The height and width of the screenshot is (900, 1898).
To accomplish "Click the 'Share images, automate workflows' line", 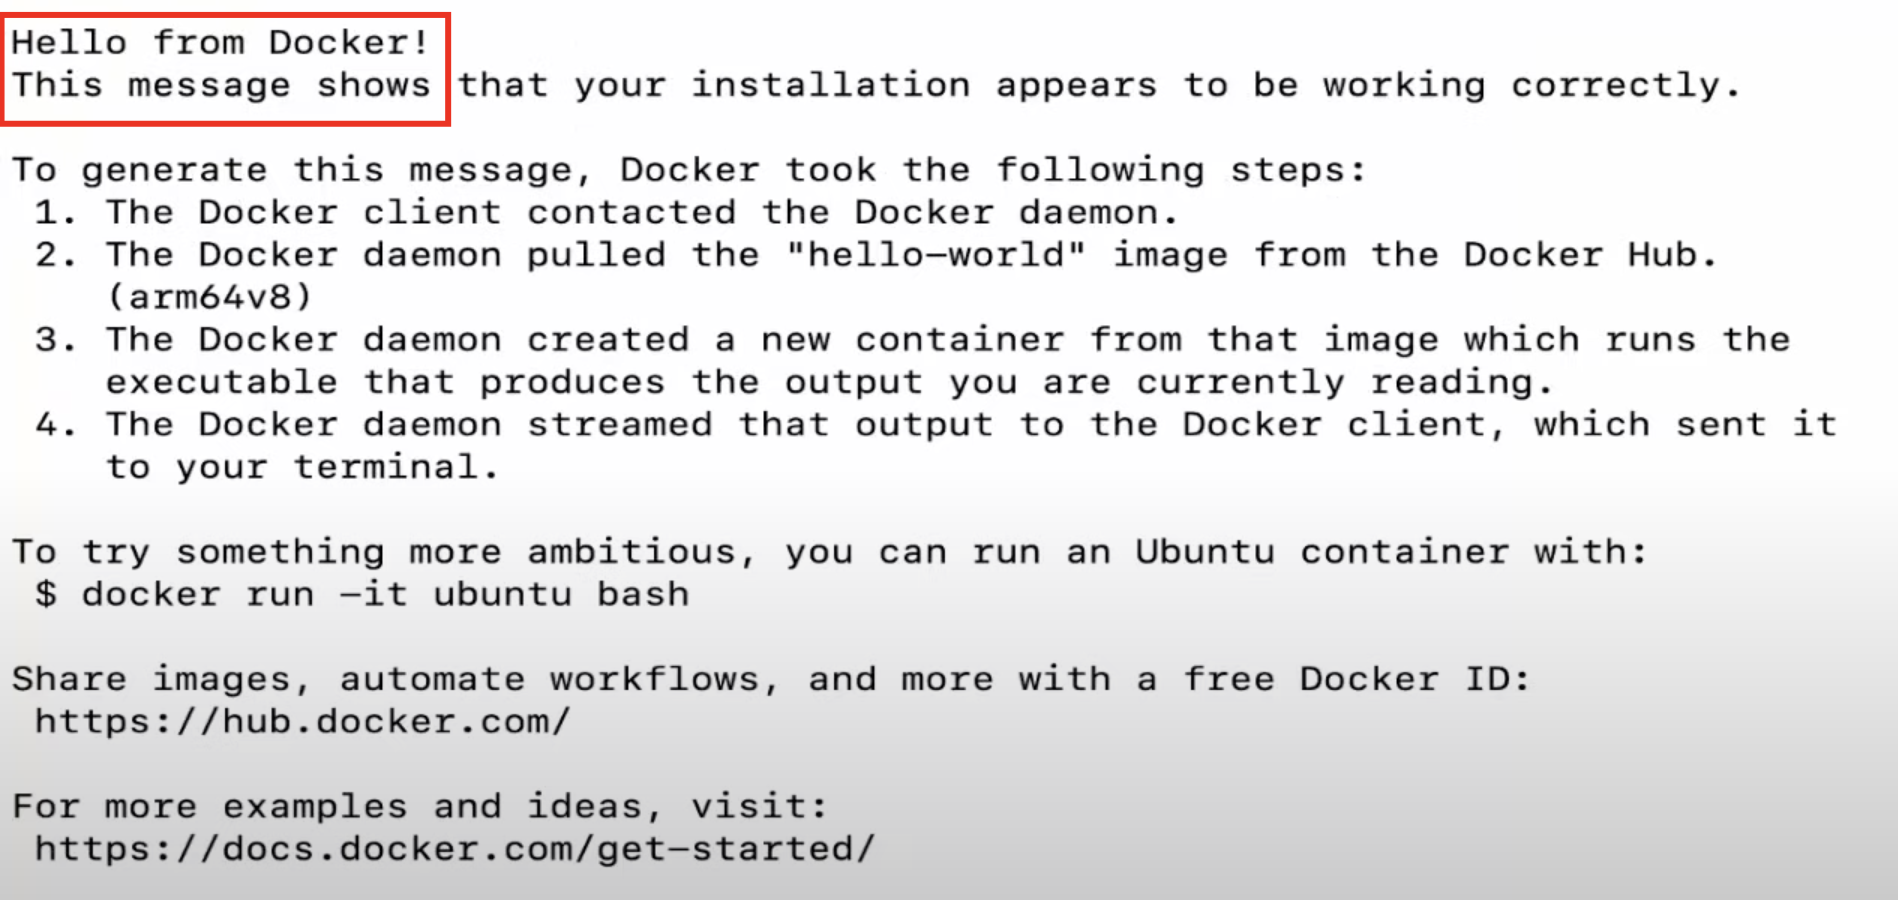I will [771, 679].
